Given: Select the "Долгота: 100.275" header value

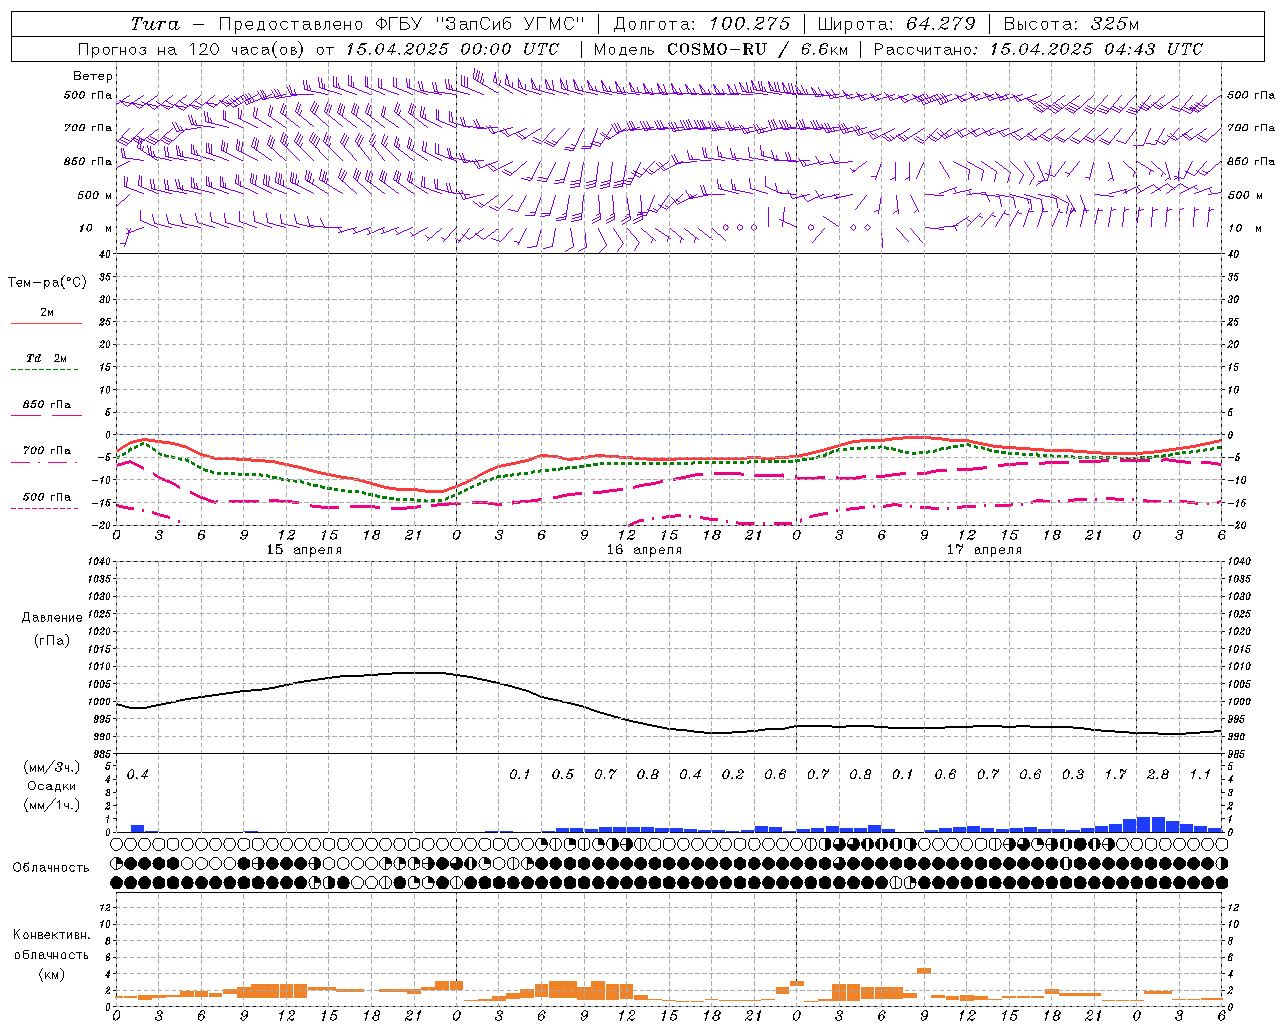Looking at the screenshot, I should [x=701, y=24].
